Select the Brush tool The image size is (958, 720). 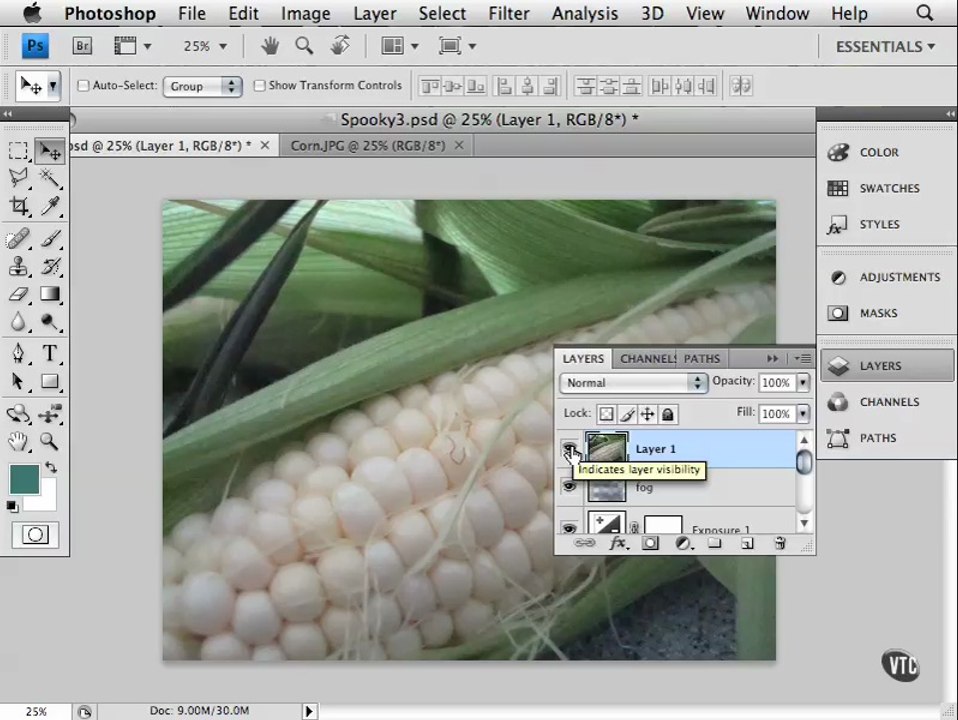pyautogui.click(x=50, y=238)
